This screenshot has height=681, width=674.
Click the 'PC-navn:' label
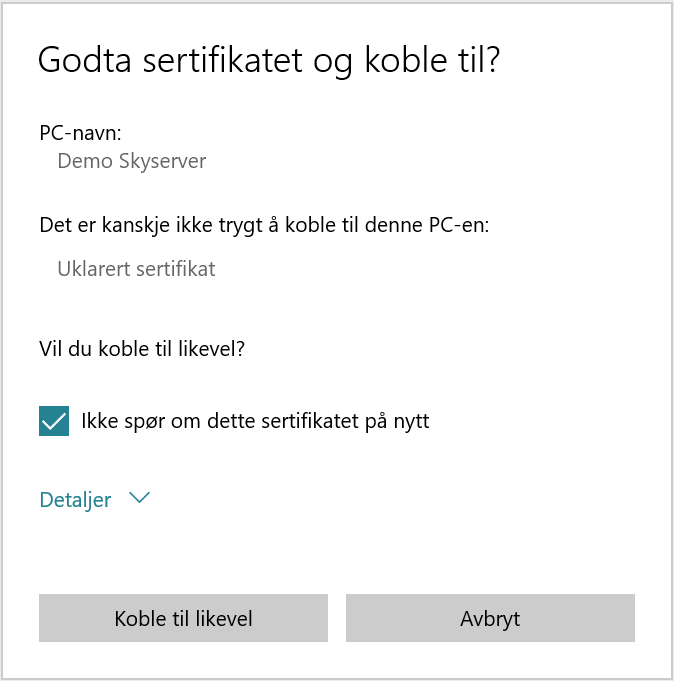point(80,132)
